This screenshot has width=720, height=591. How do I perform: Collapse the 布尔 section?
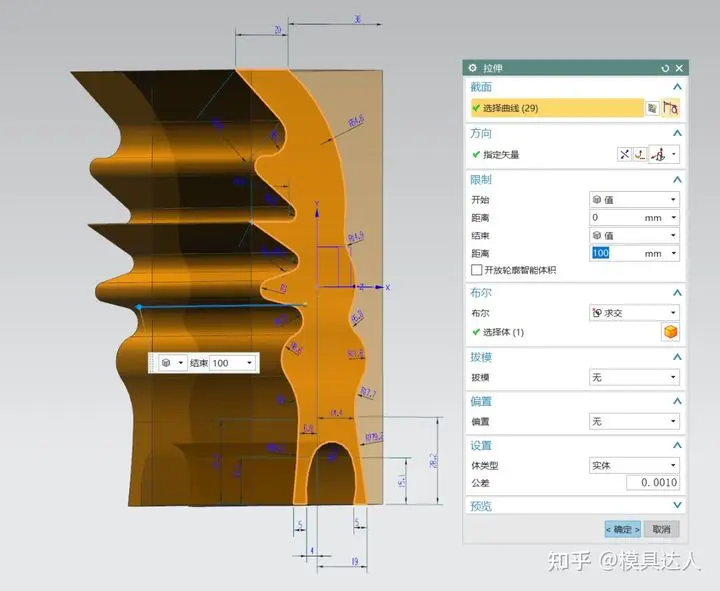tap(677, 293)
